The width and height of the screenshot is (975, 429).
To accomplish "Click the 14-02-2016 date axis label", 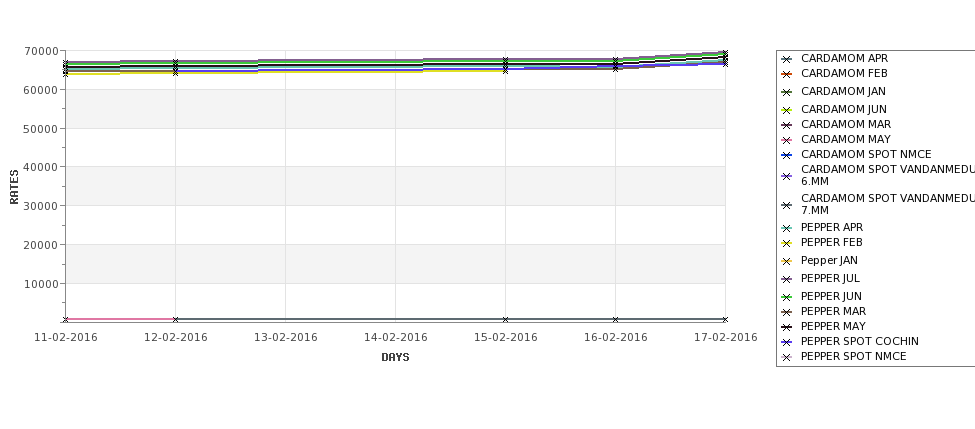I will [x=395, y=338].
